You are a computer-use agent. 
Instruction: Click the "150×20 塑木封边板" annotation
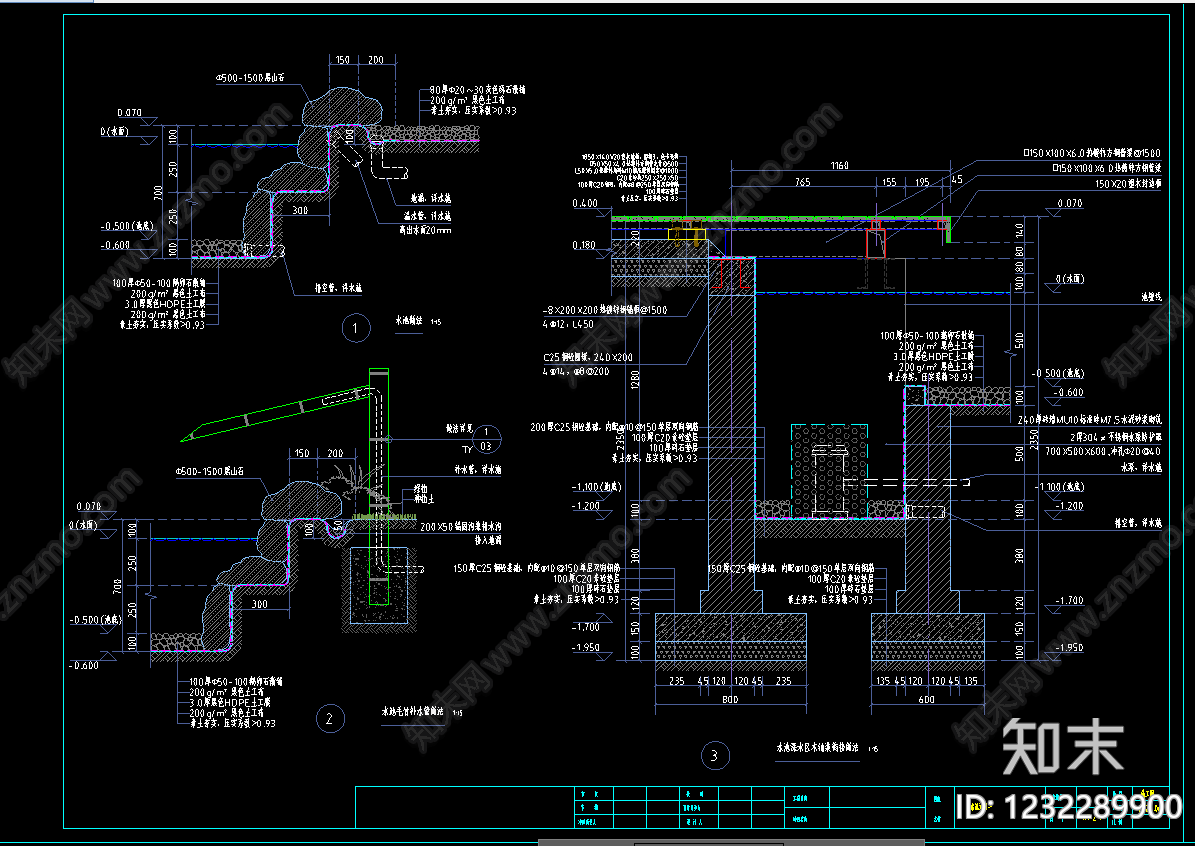[1128, 184]
